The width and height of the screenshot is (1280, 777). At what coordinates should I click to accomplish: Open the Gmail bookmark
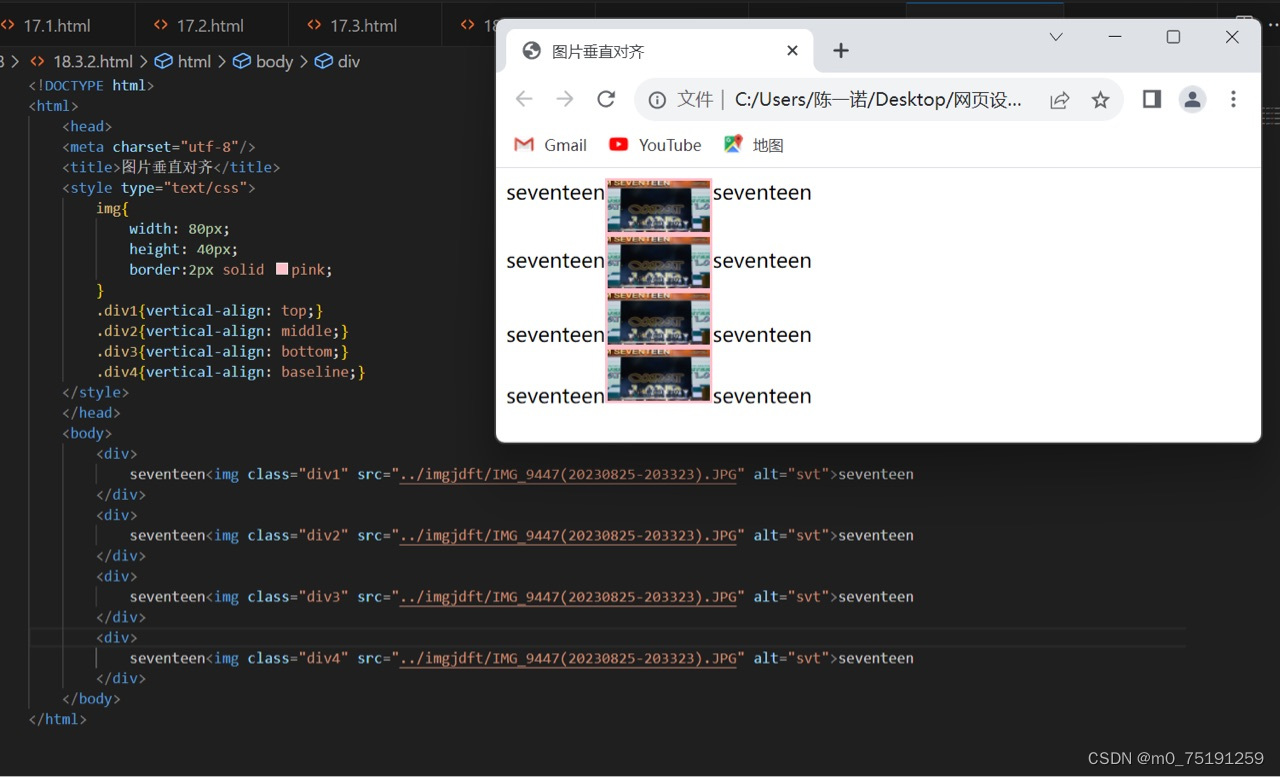tap(550, 145)
